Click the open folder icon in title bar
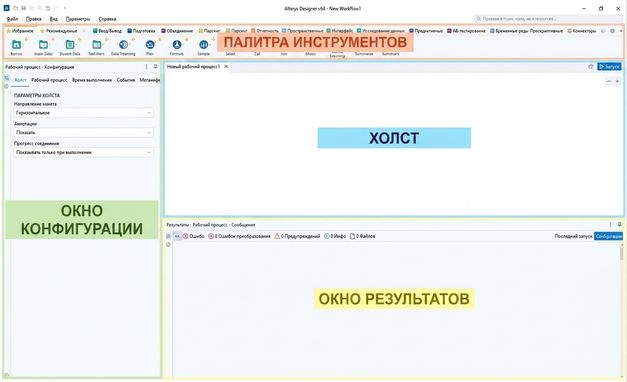The width and height of the screenshot is (627, 382). (x=16, y=8)
